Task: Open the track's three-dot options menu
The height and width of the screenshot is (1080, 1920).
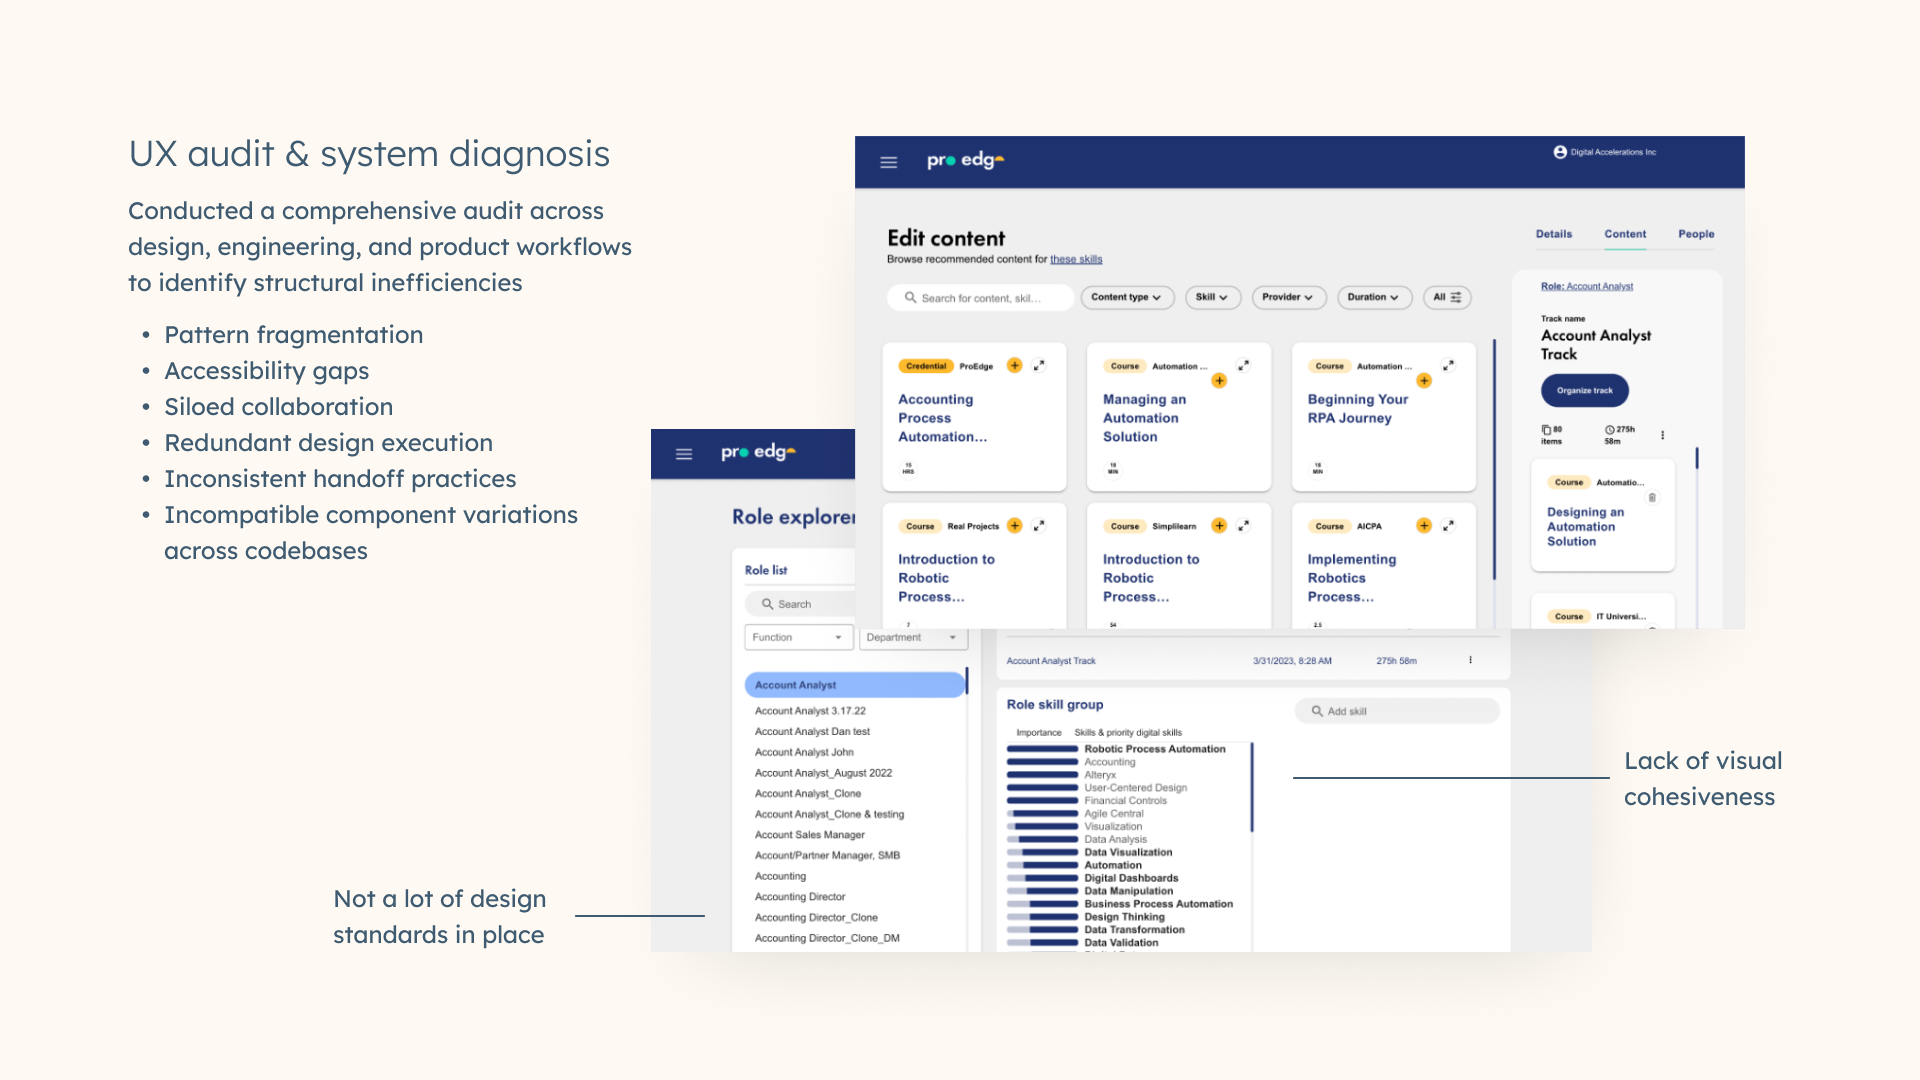Action: tap(1662, 435)
